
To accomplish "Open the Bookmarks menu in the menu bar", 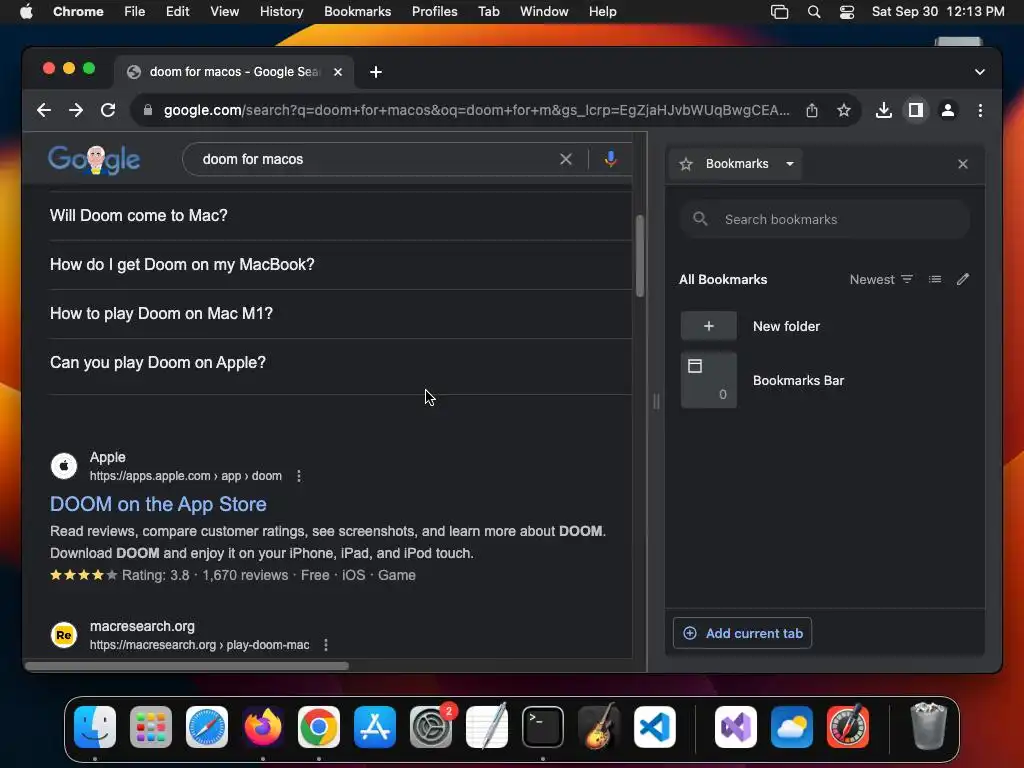I will click(357, 12).
